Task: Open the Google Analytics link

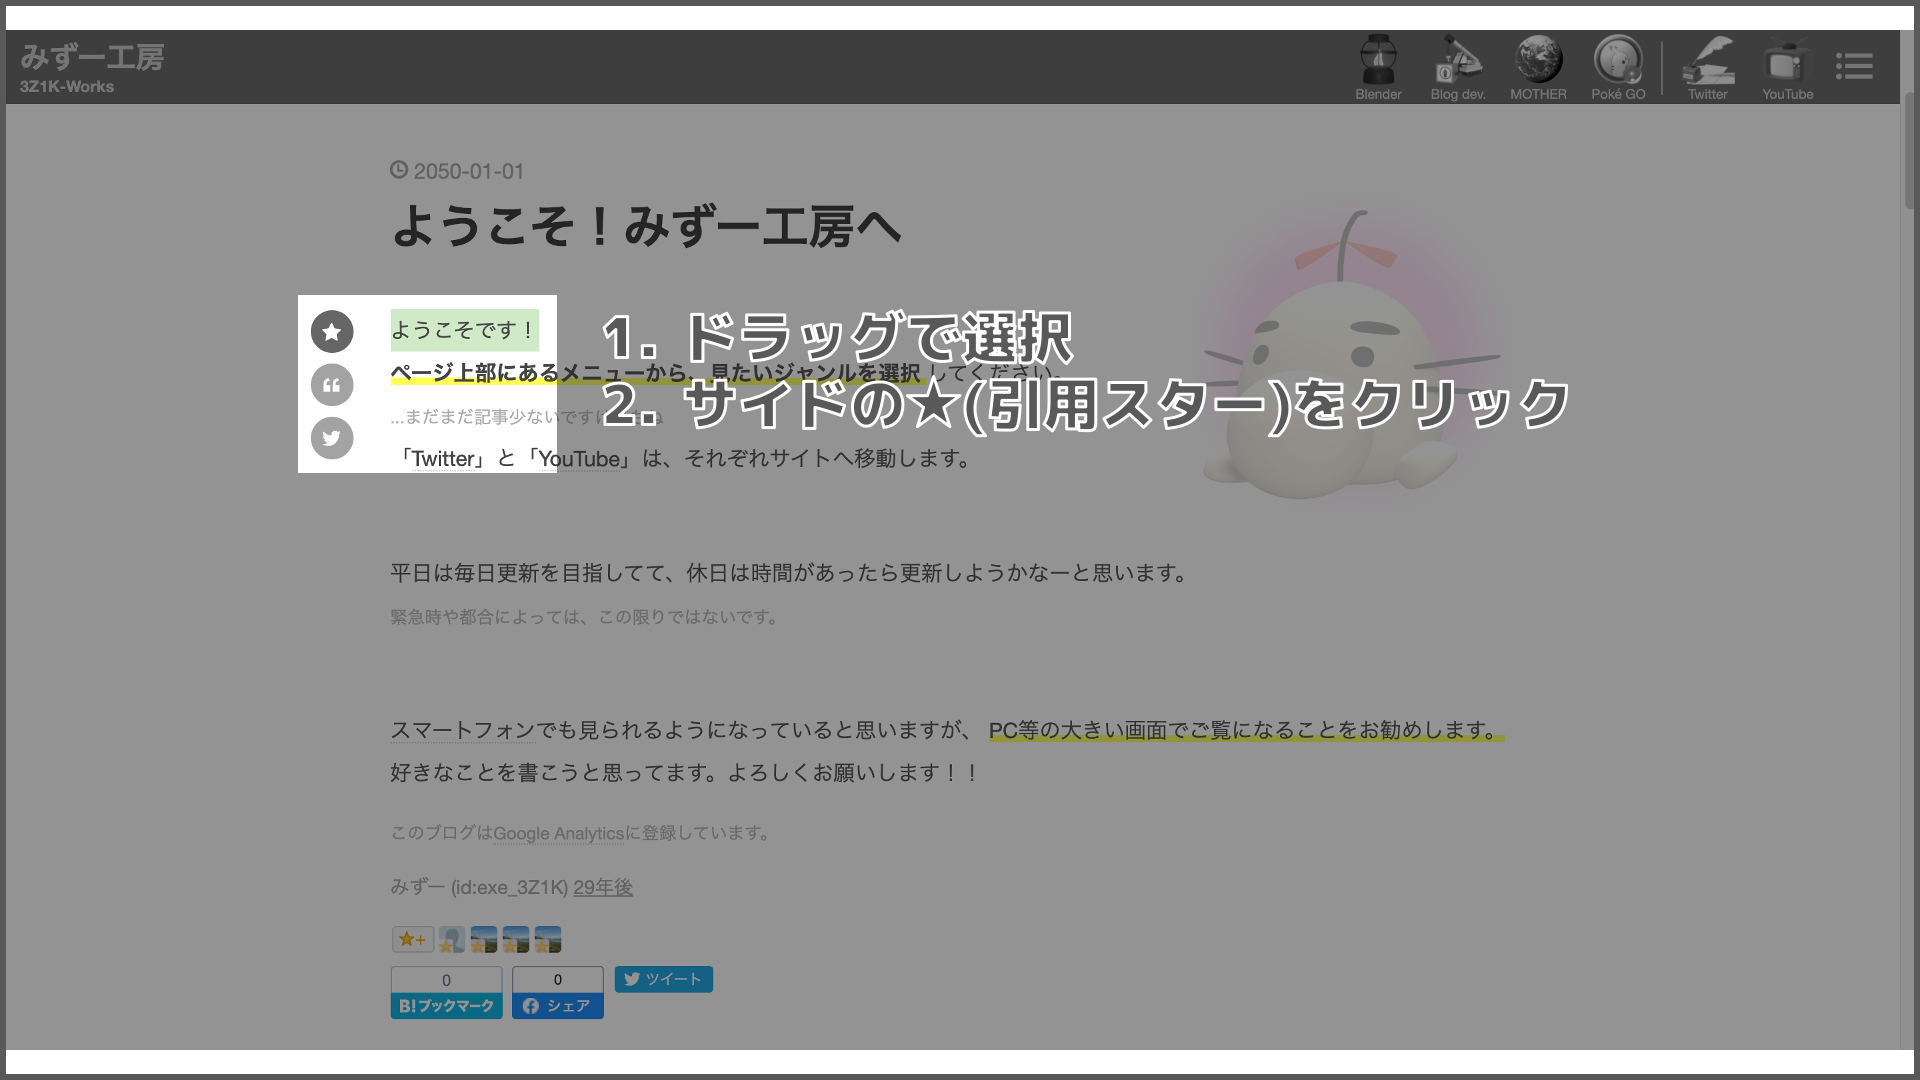Action: [558, 833]
